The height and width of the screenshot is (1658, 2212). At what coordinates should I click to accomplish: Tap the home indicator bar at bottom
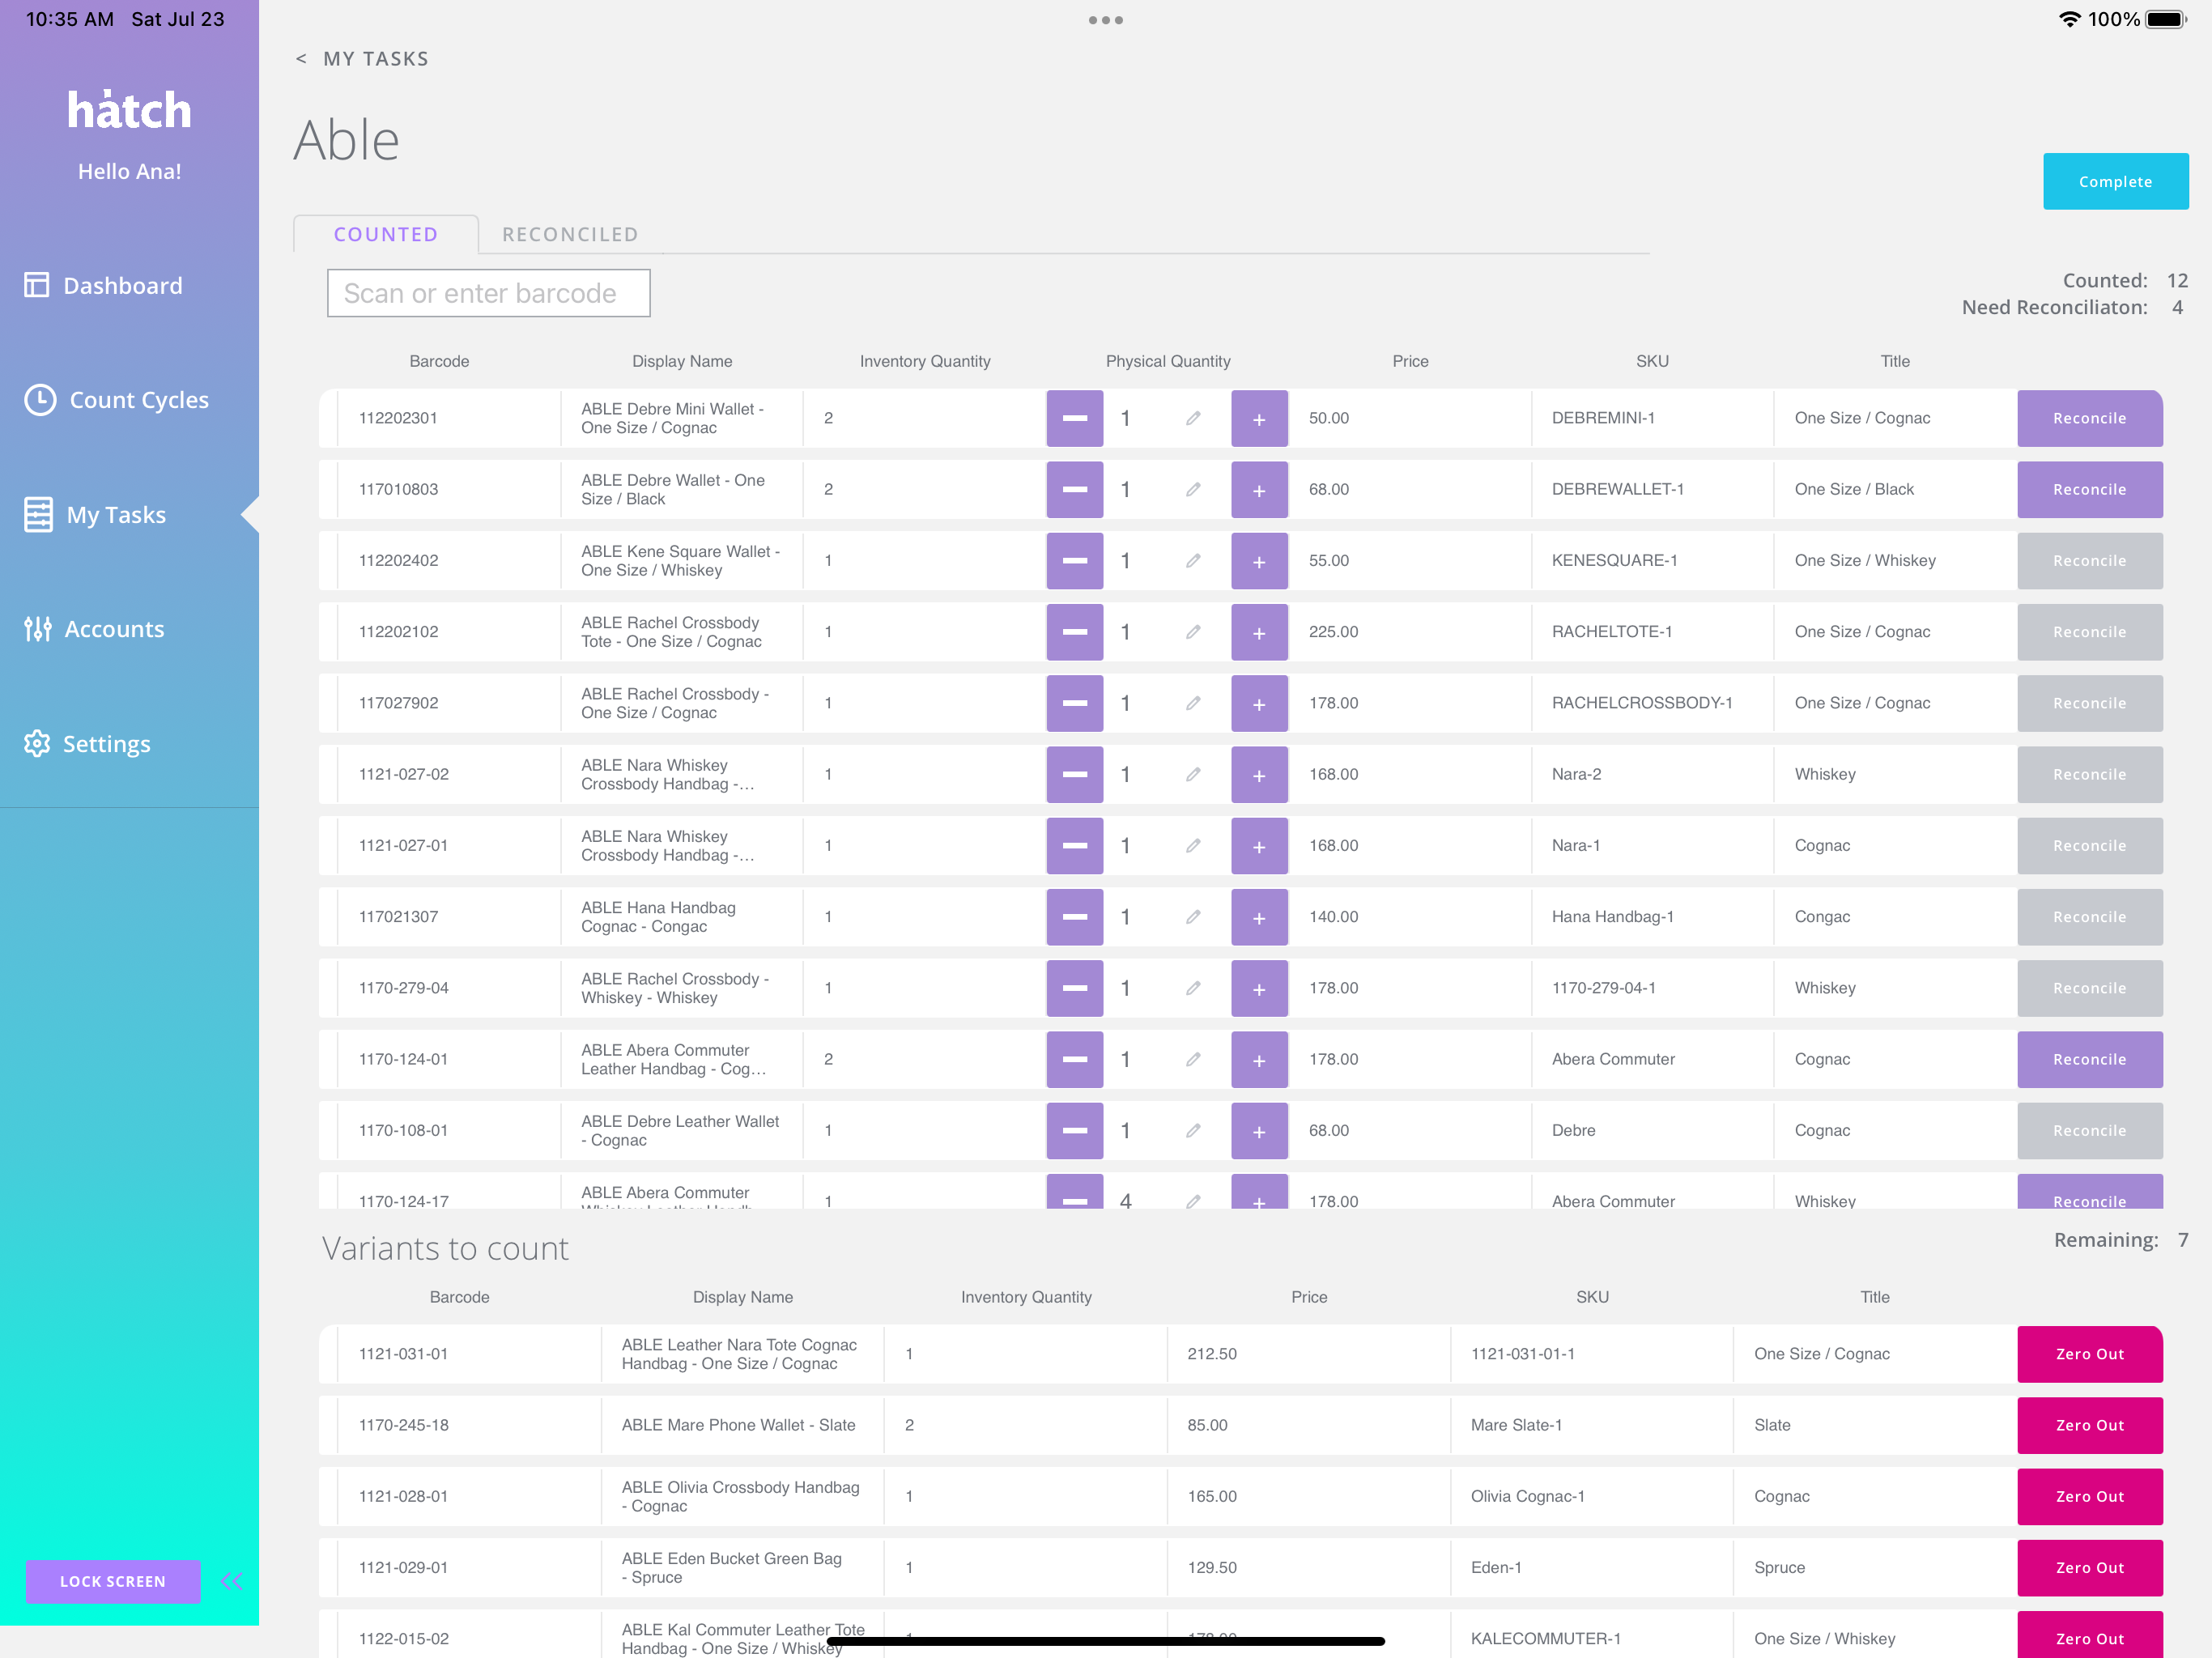1105,1641
